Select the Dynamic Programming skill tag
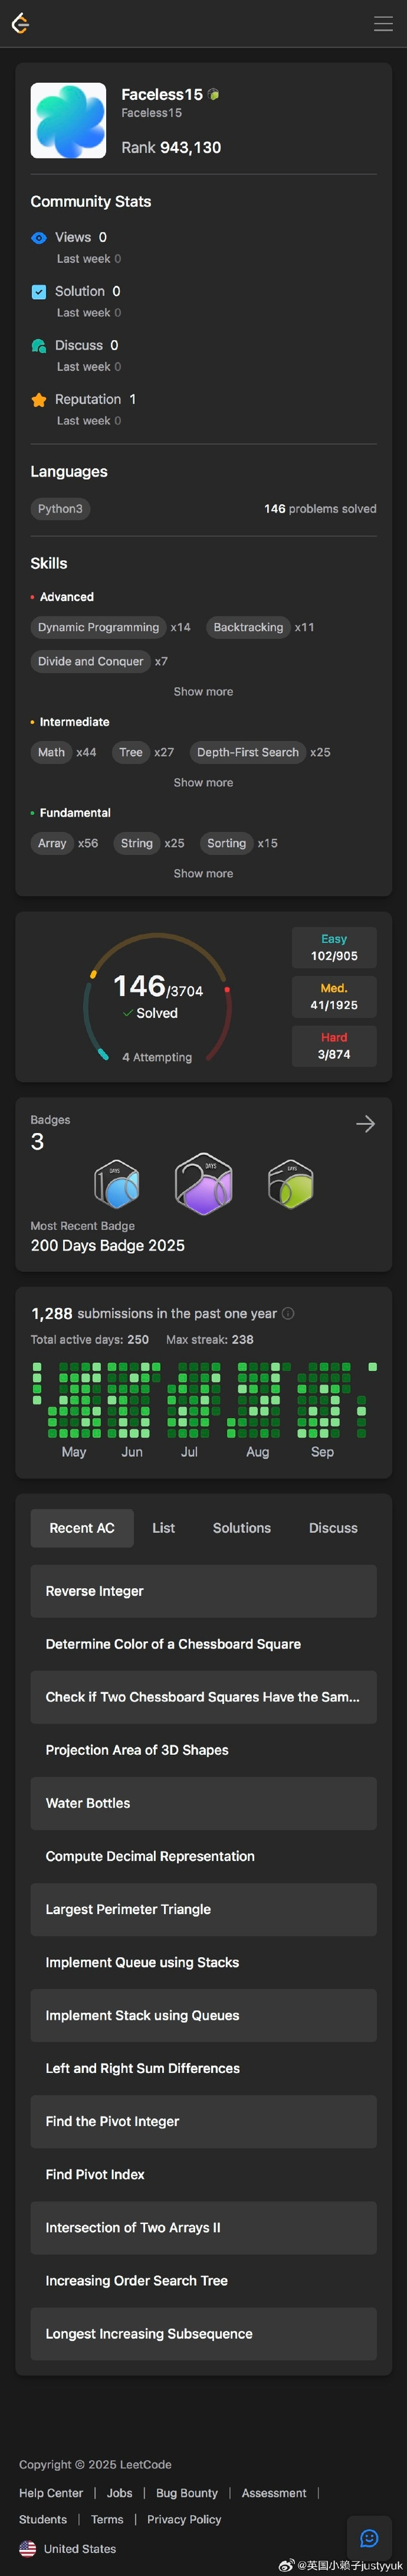407x2576 pixels. point(98,628)
